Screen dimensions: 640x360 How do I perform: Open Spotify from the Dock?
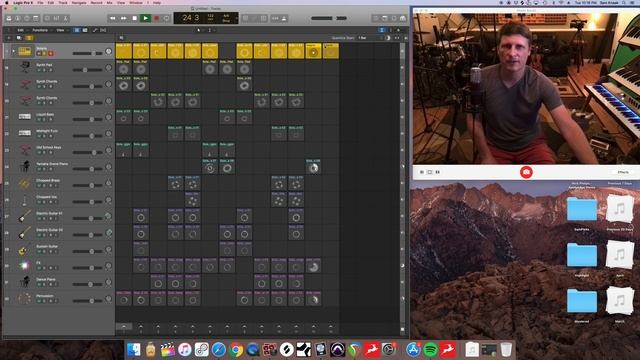pyautogui.click(x=431, y=349)
